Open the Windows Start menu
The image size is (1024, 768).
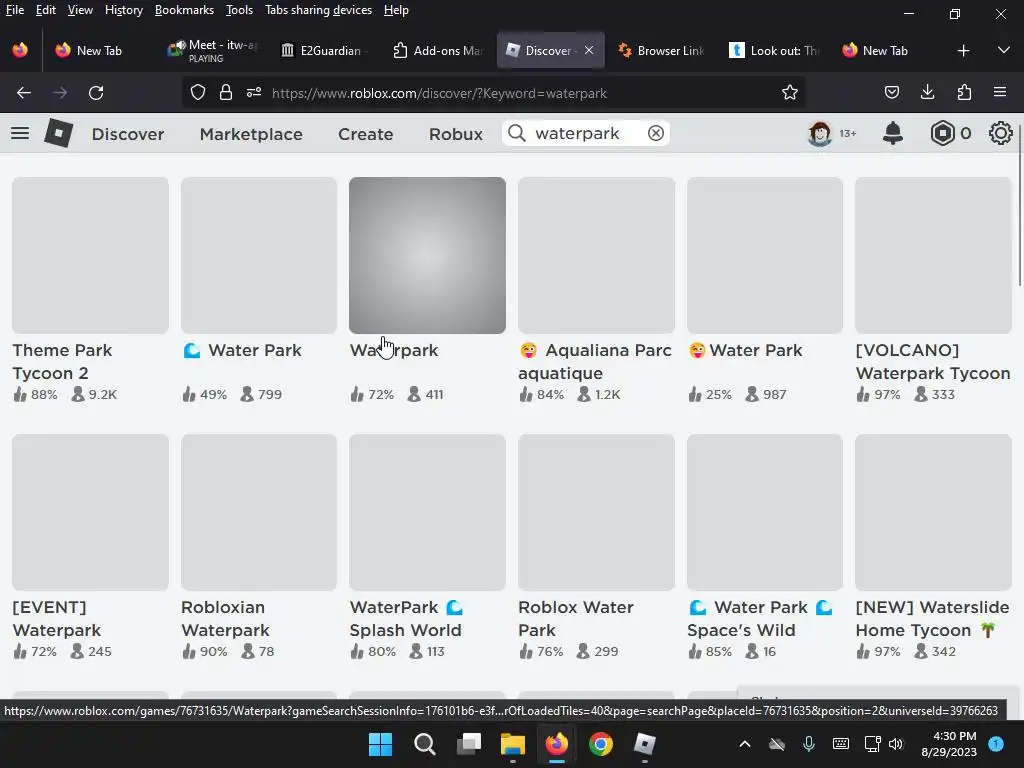[x=380, y=744]
